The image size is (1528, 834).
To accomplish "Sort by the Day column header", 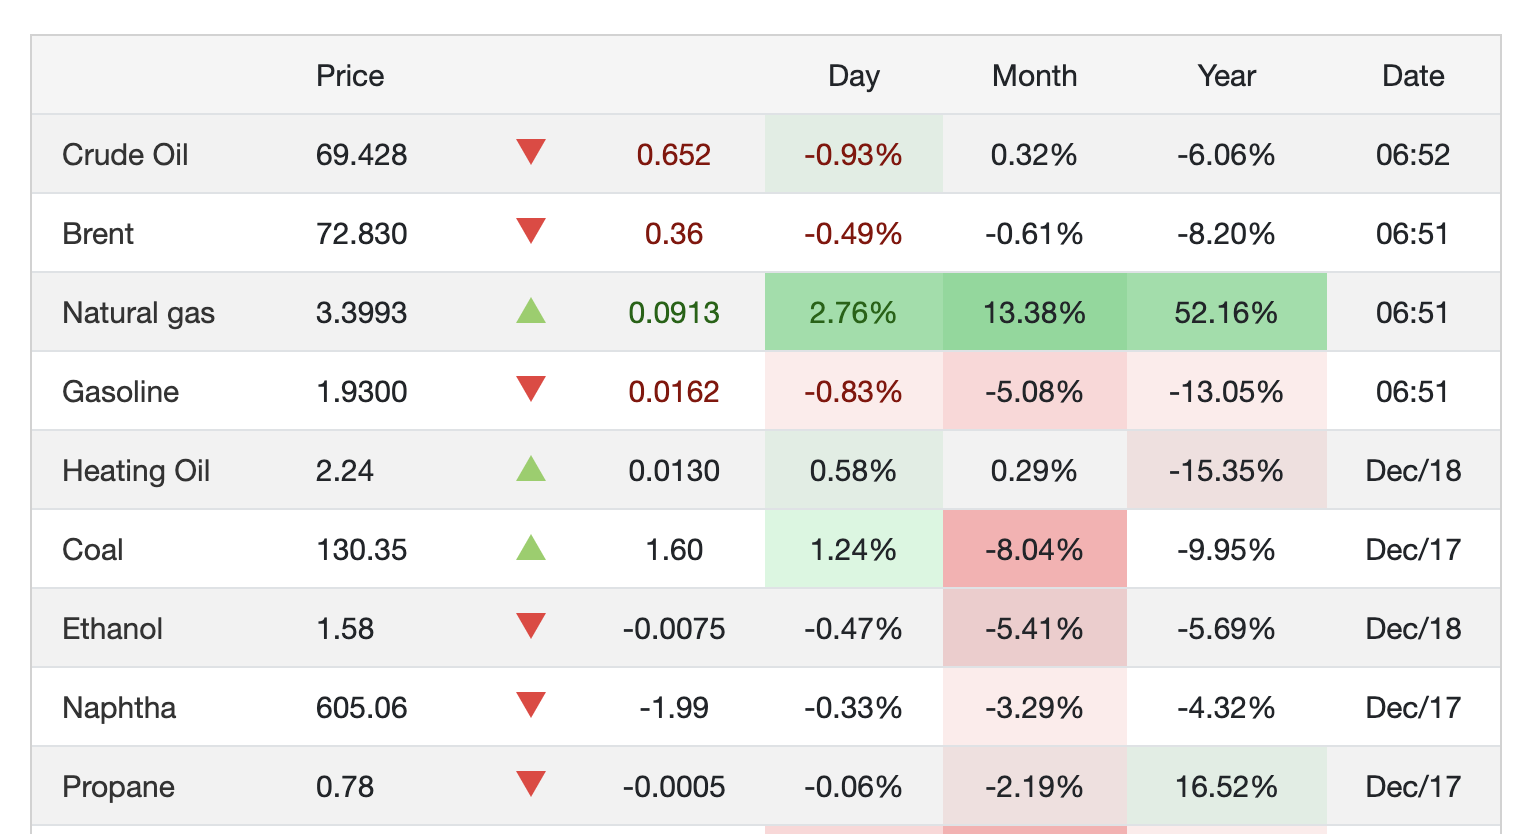I will tap(853, 76).
